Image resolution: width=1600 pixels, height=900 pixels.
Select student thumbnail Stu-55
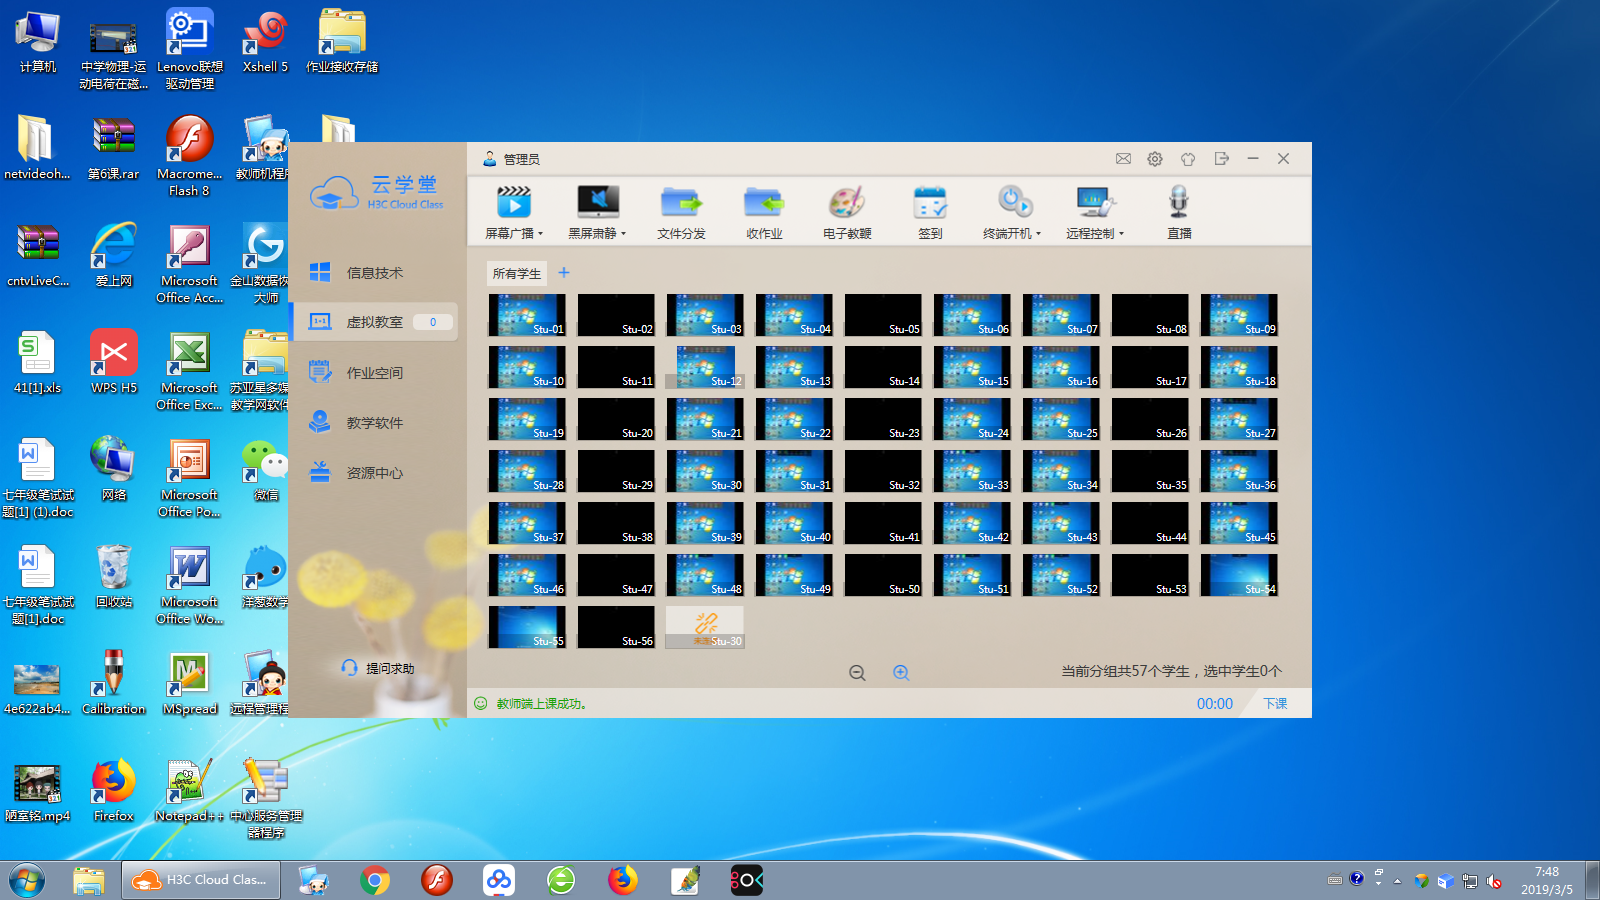point(527,627)
